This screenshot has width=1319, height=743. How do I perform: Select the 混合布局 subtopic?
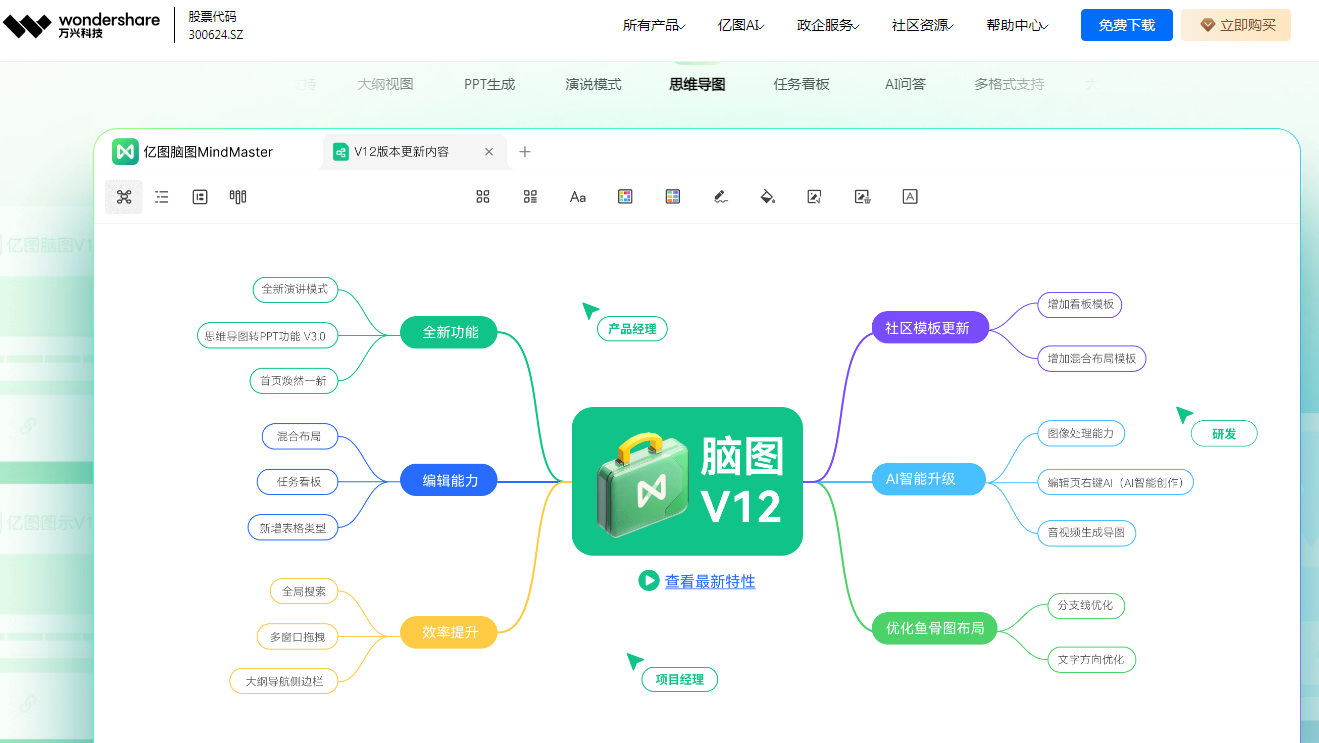300,436
